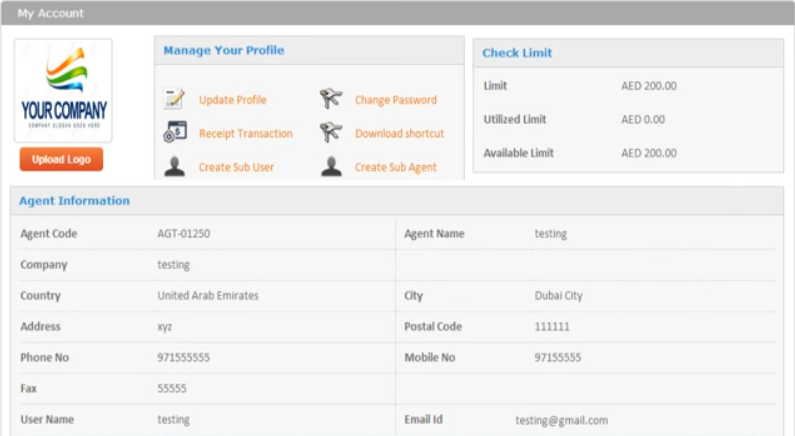Click the Manage Your Profile heading
The width and height of the screenshot is (795, 436).
(224, 50)
